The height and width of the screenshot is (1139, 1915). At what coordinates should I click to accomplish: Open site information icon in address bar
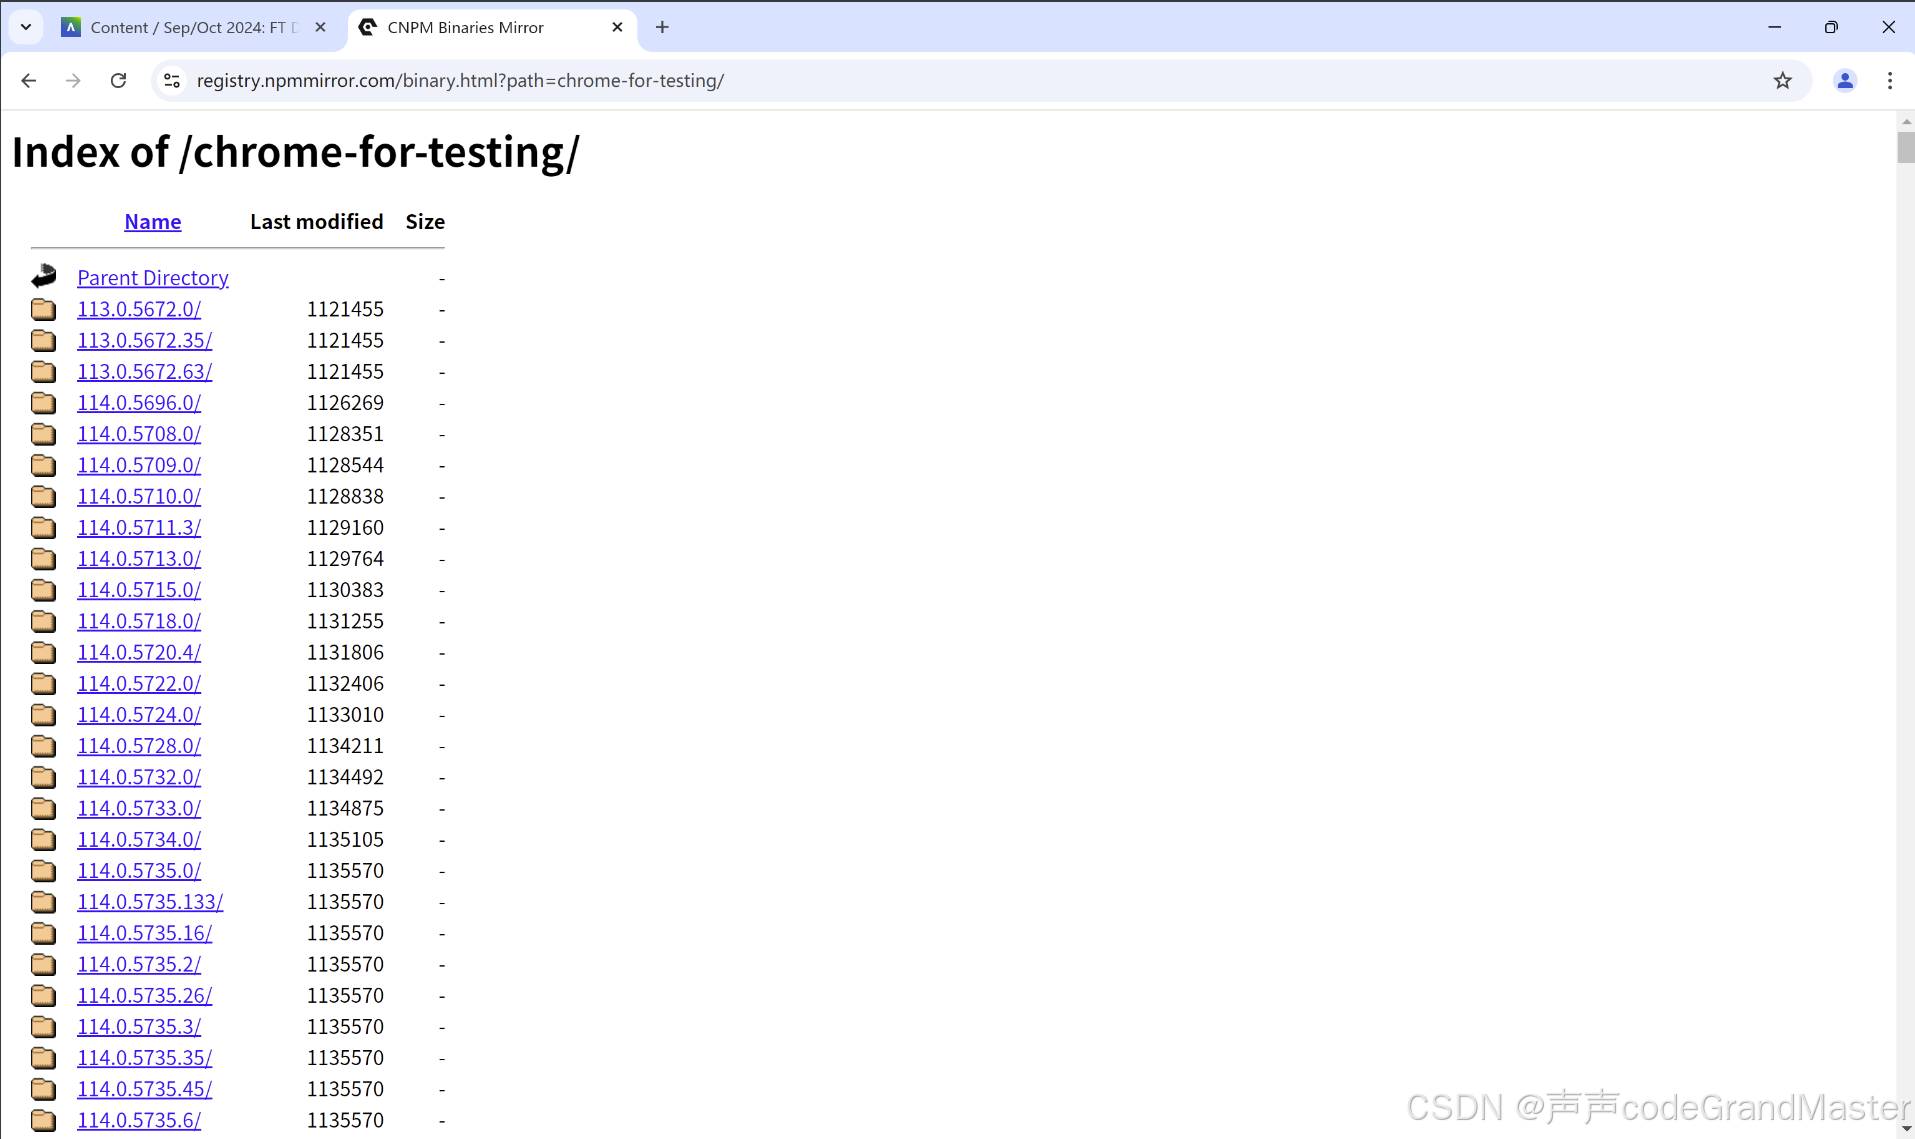(172, 81)
